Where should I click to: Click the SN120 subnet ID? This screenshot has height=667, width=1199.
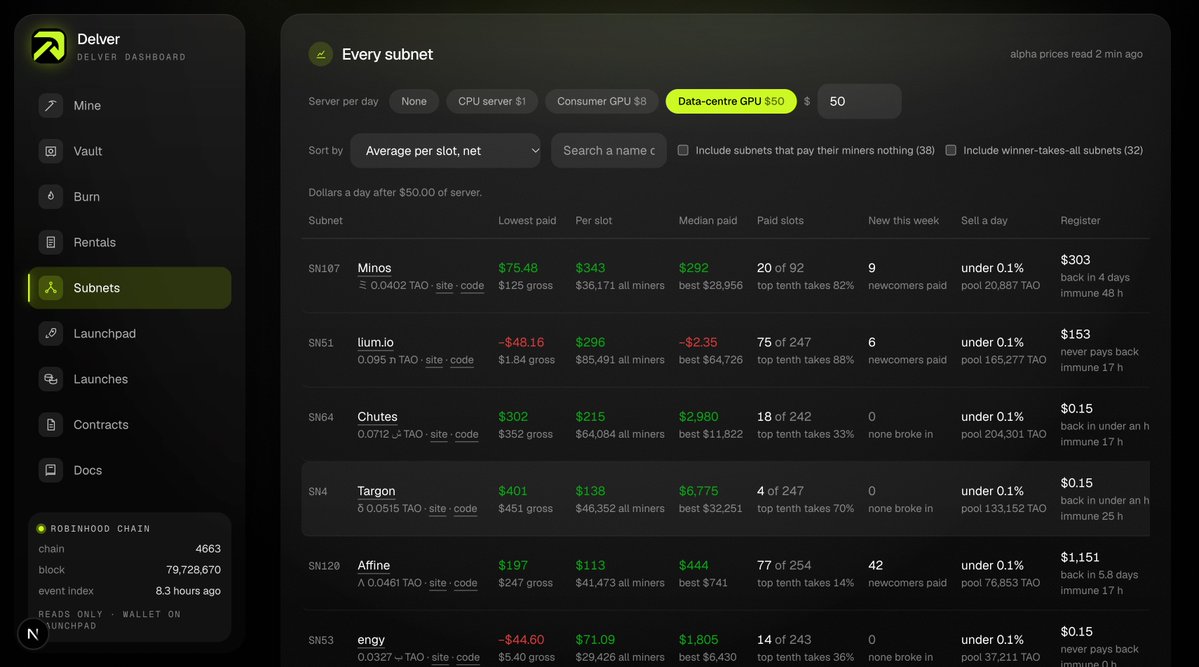pyautogui.click(x=323, y=566)
